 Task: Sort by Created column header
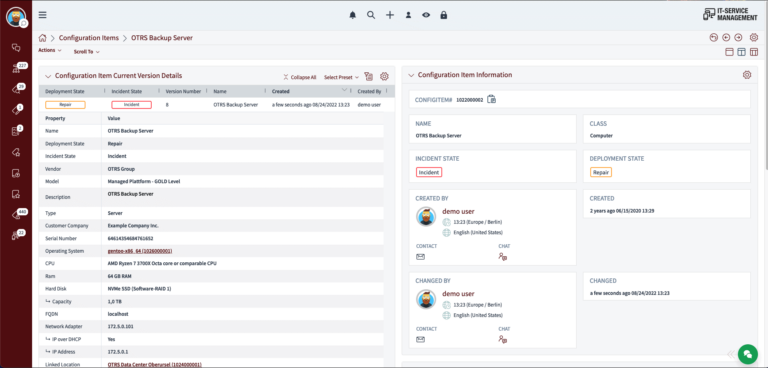point(281,91)
